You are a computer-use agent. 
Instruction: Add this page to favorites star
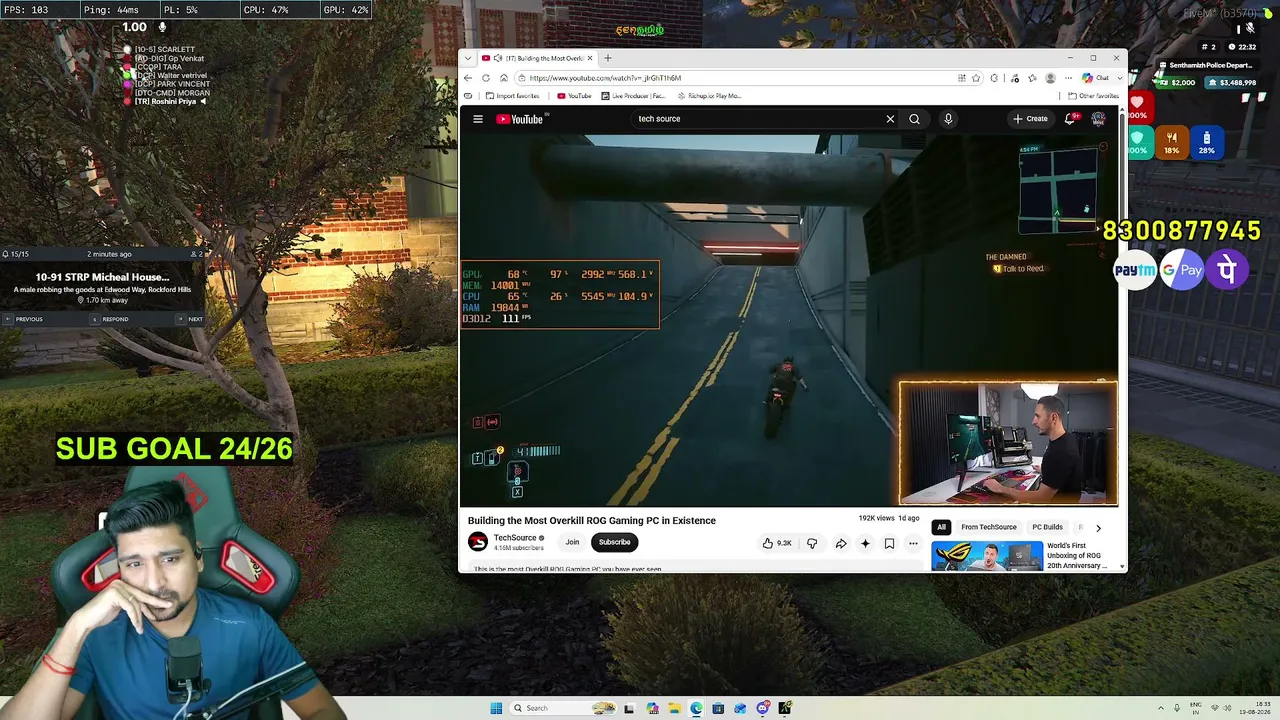click(977, 78)
